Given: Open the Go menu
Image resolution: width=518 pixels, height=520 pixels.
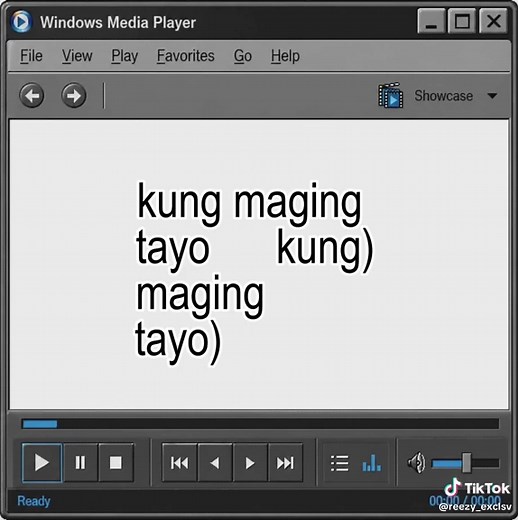Looking at the screenshot, I should click(x=243, y=56).
